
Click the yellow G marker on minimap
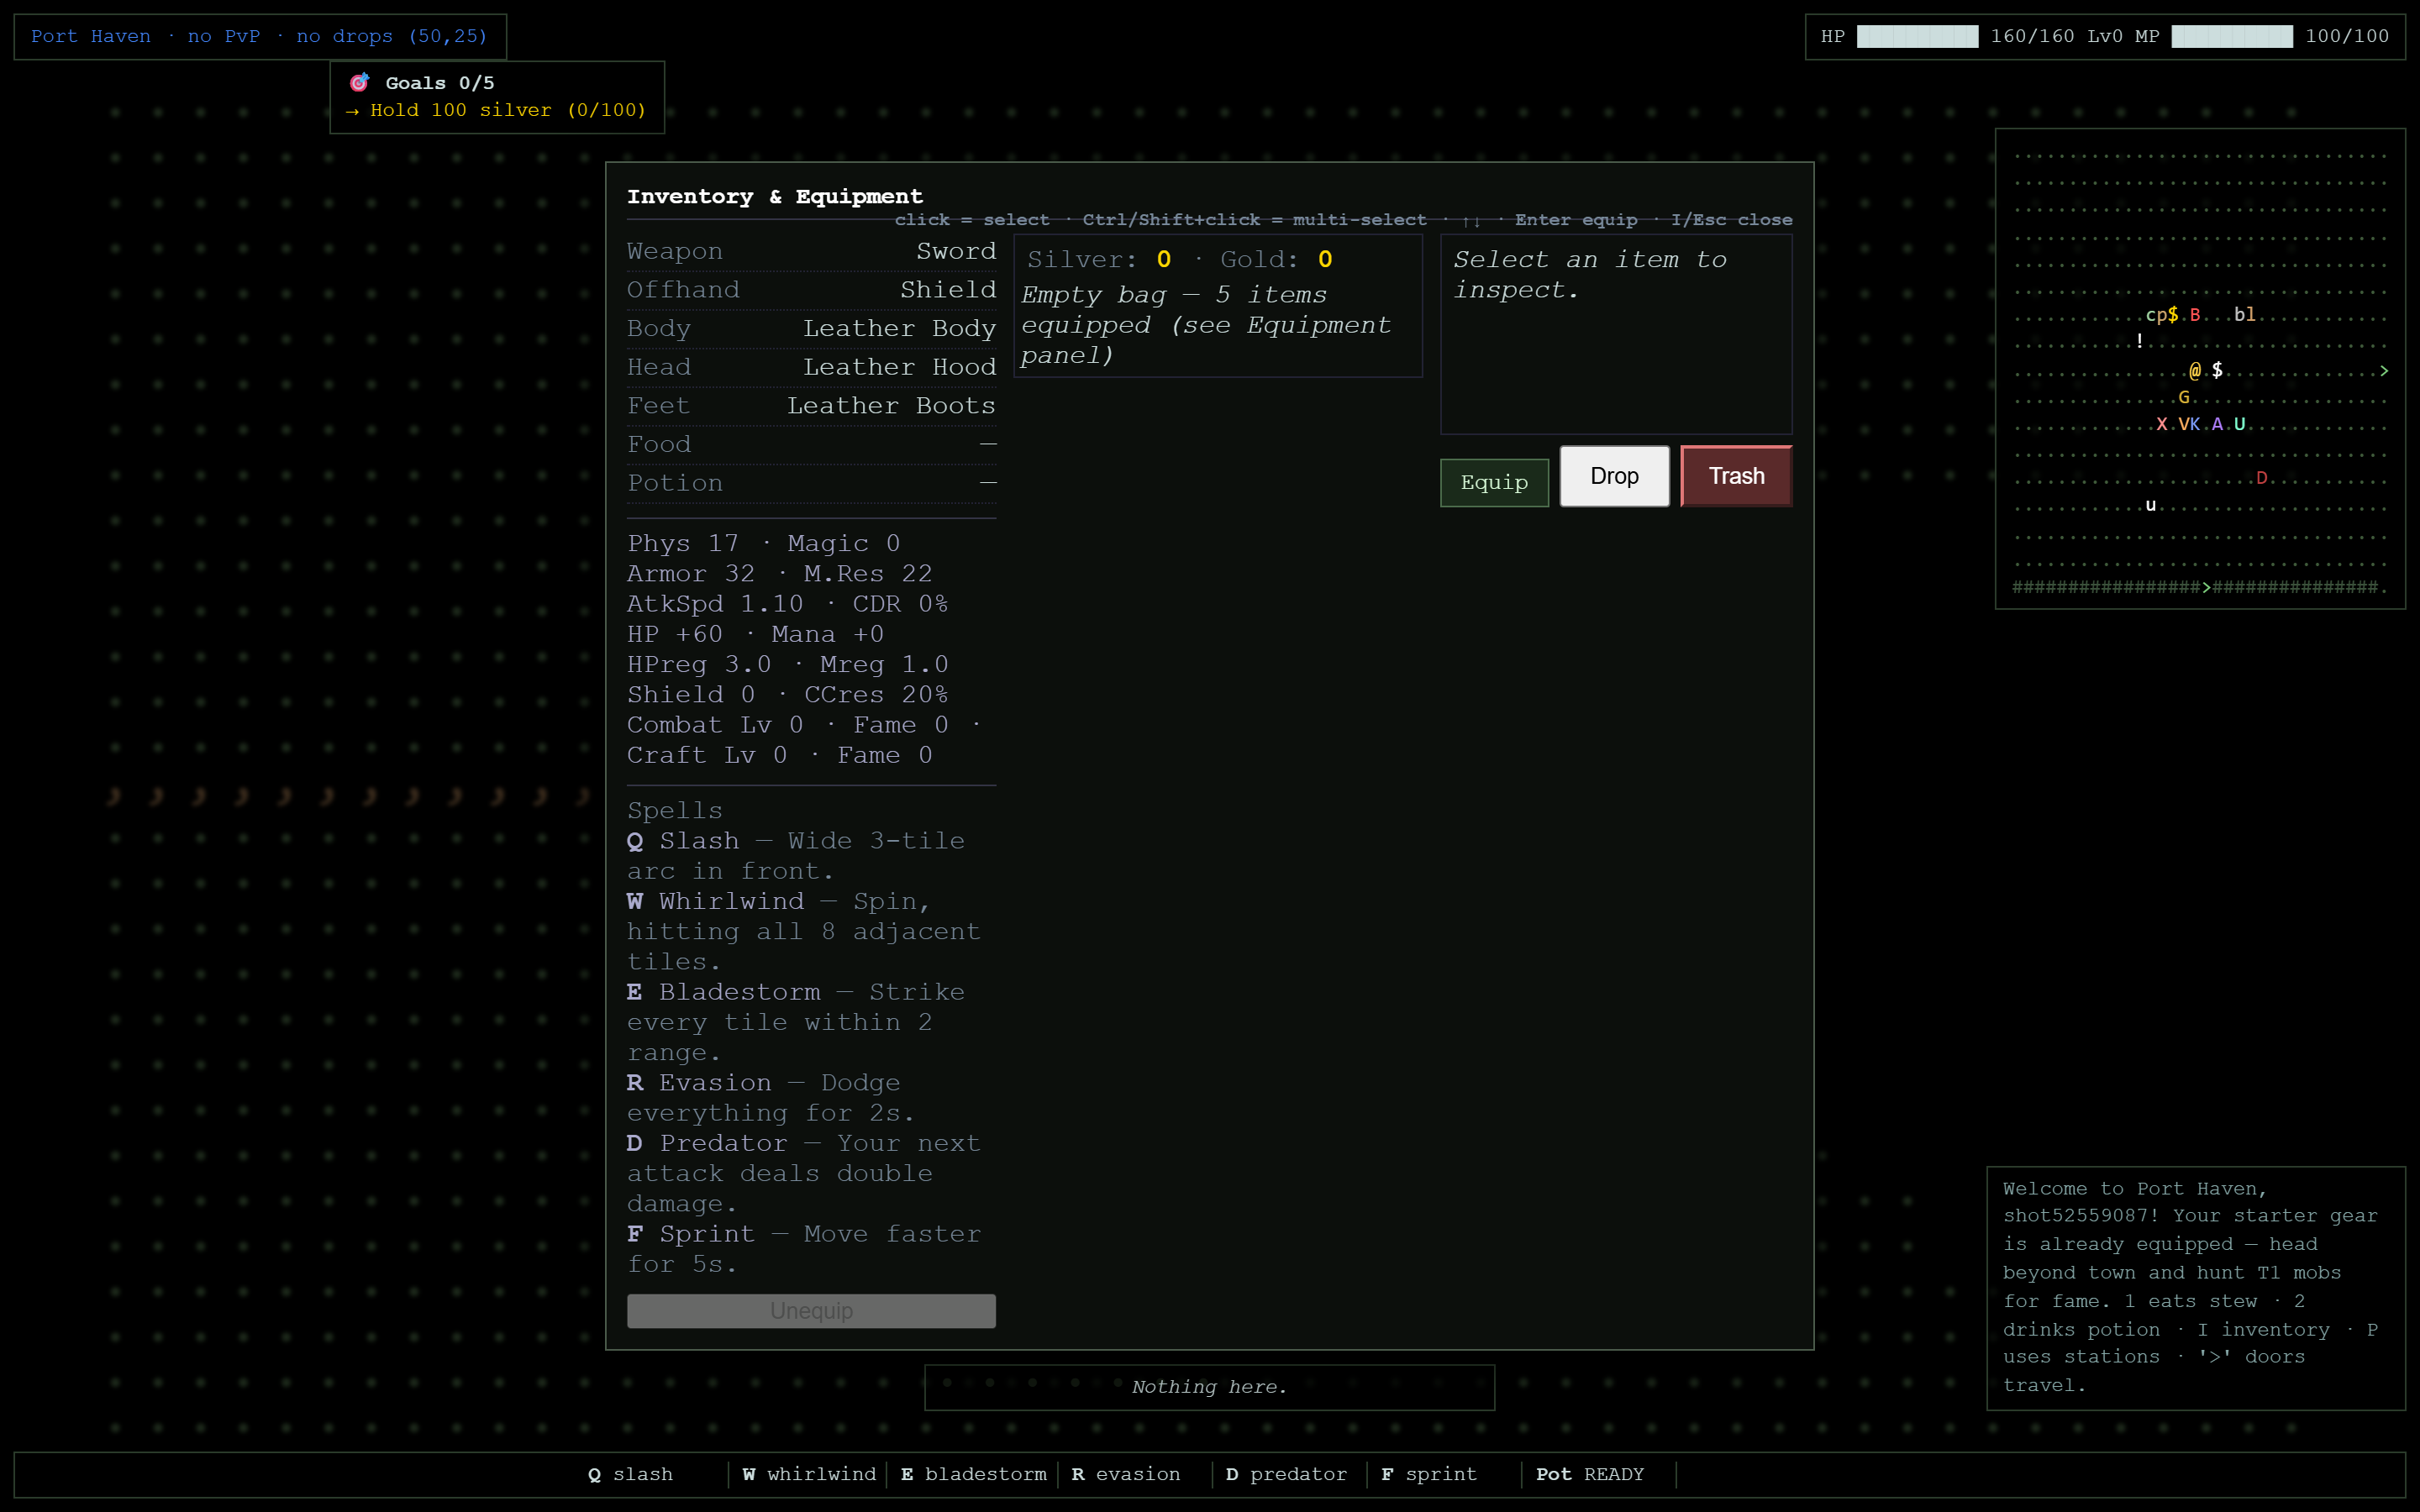pos(2184,398)
